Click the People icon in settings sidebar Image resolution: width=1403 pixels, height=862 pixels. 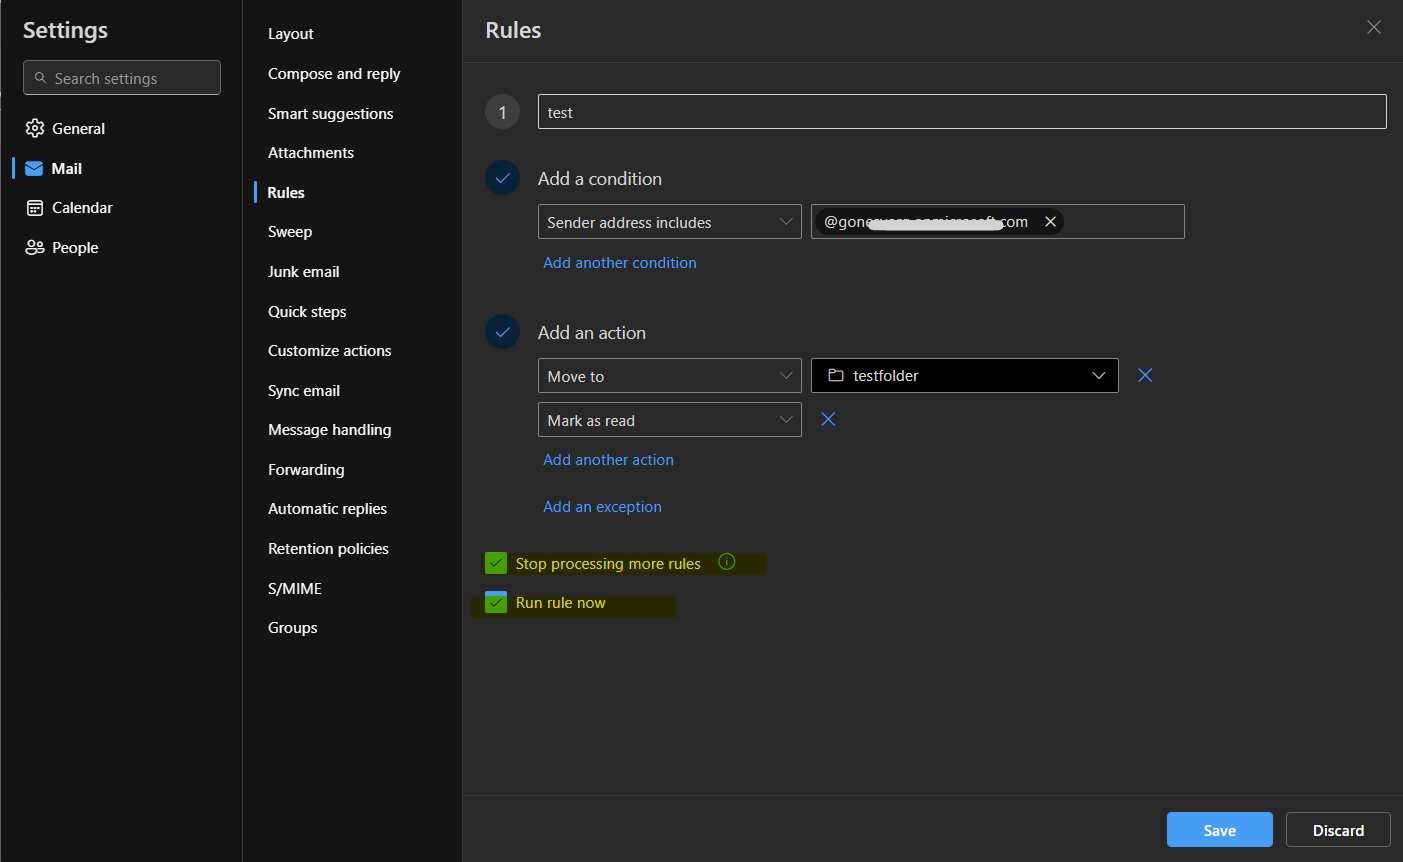pos(34,247)
